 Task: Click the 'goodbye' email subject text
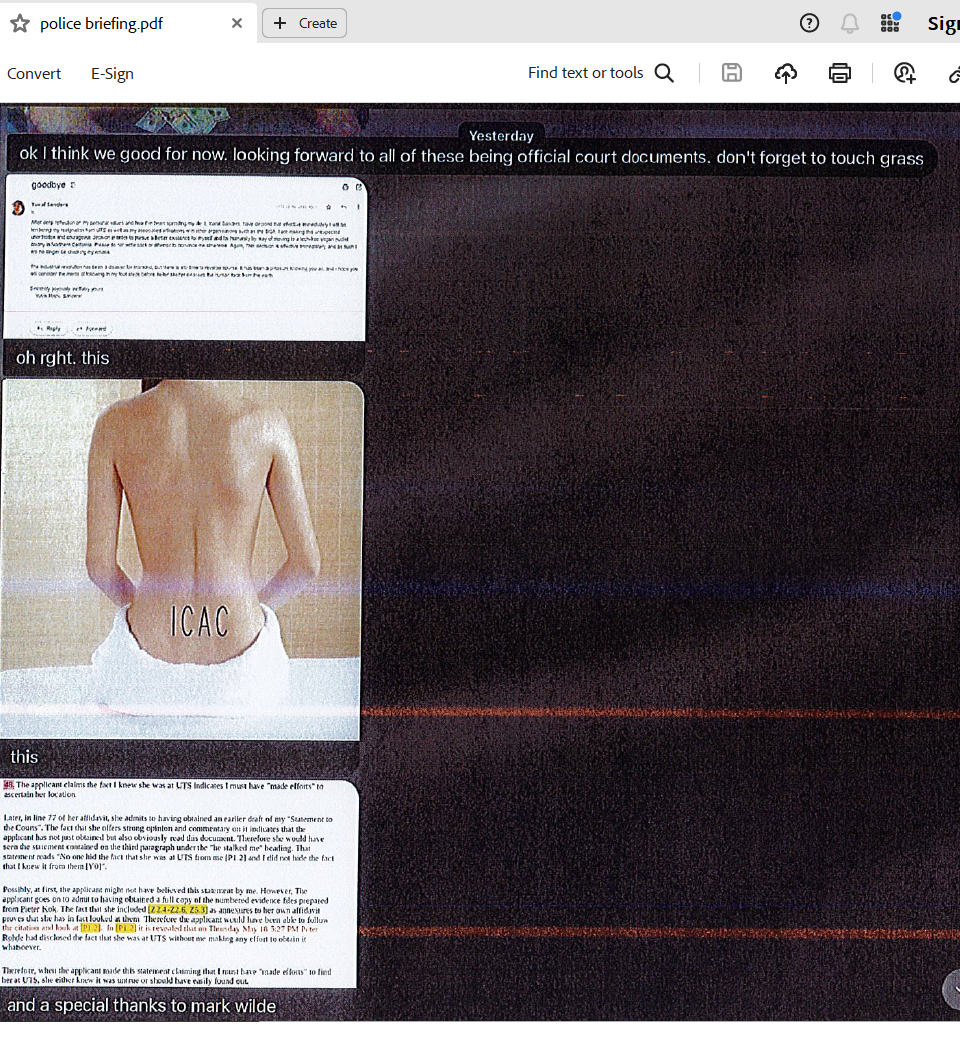(x=48, y=185)
